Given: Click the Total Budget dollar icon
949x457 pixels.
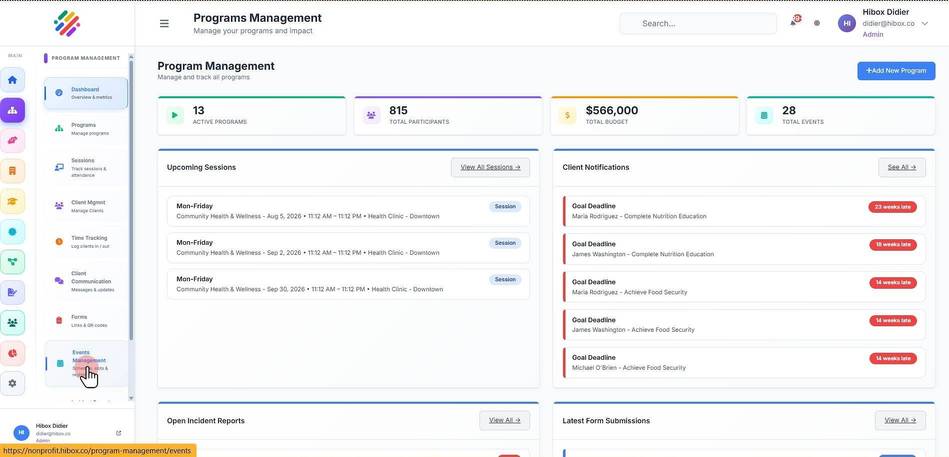Looking at the screenshot, I should pyautogui.click(x=567, y=115).
